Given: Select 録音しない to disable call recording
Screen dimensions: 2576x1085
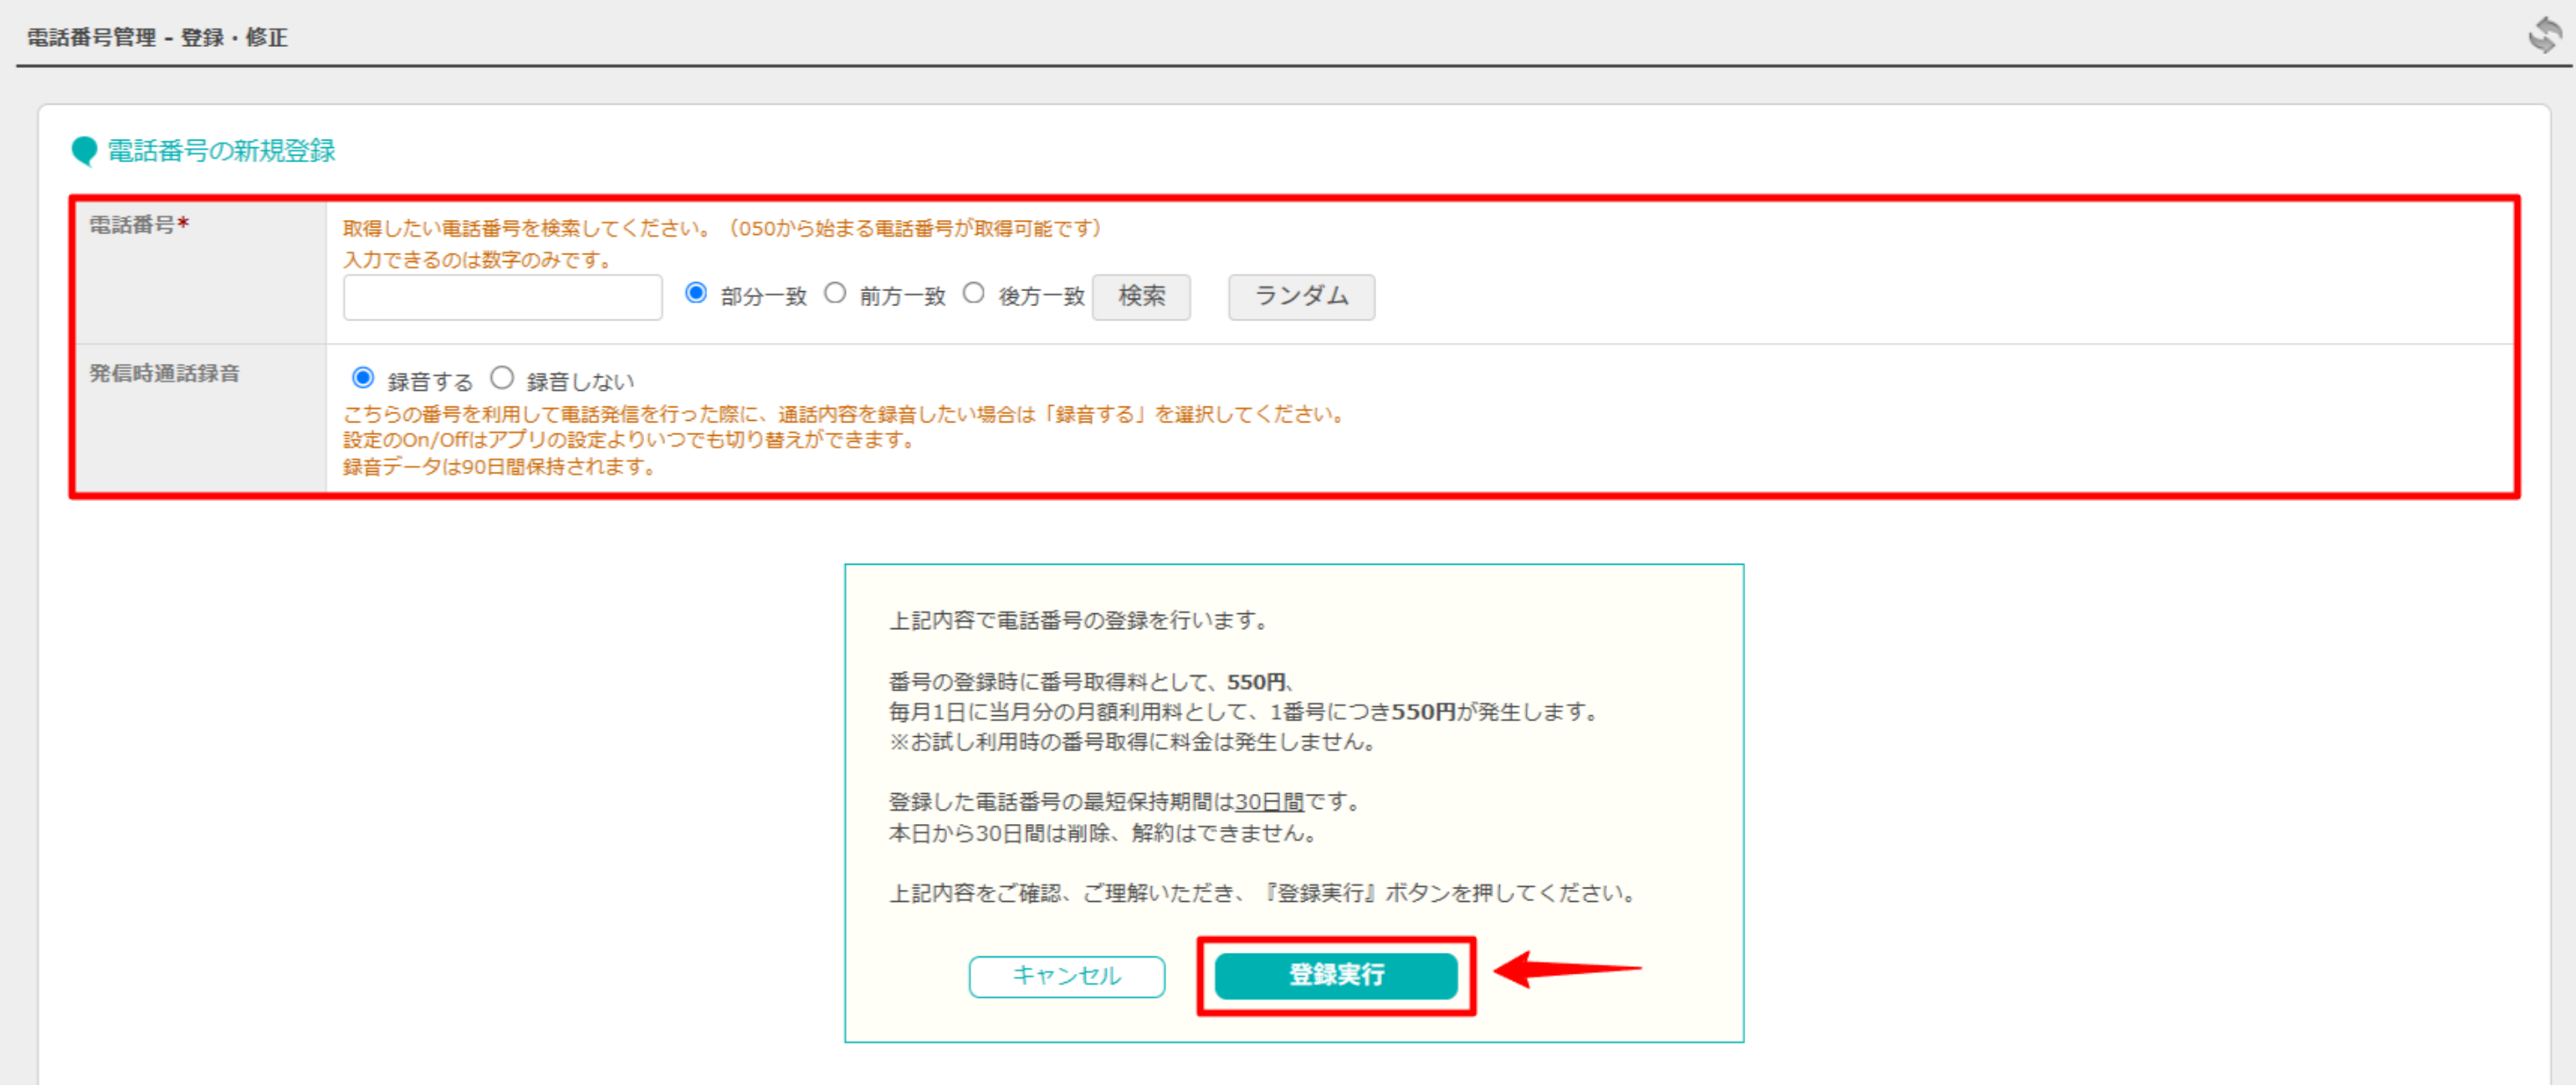Looking at the screenshot, I should pos(504,378).
